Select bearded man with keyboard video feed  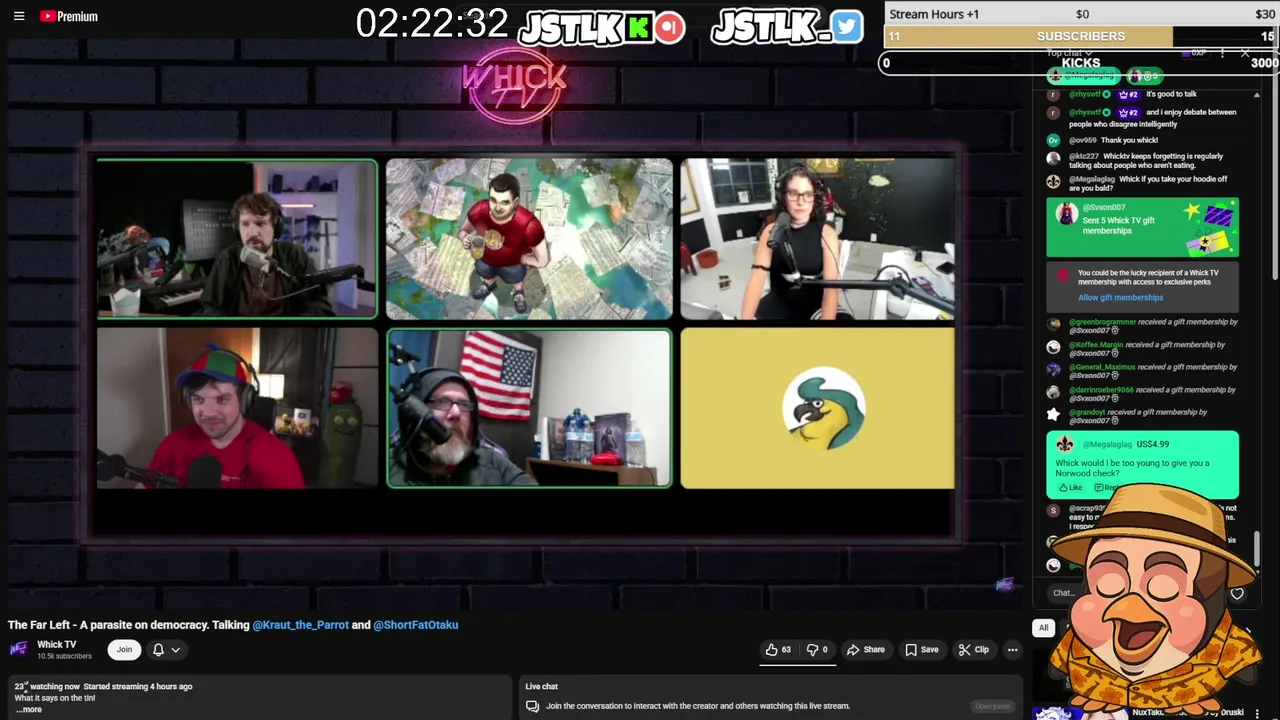(237, 239)
